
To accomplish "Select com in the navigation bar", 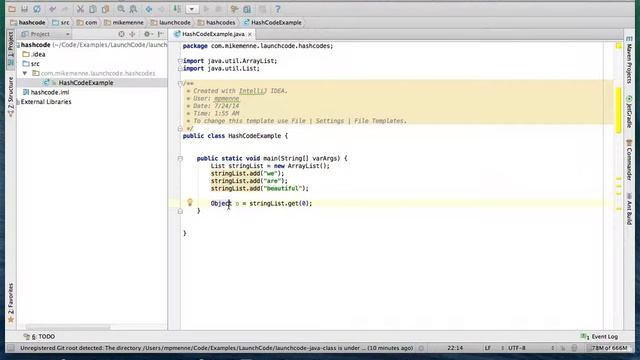I will tap(87, 22).
